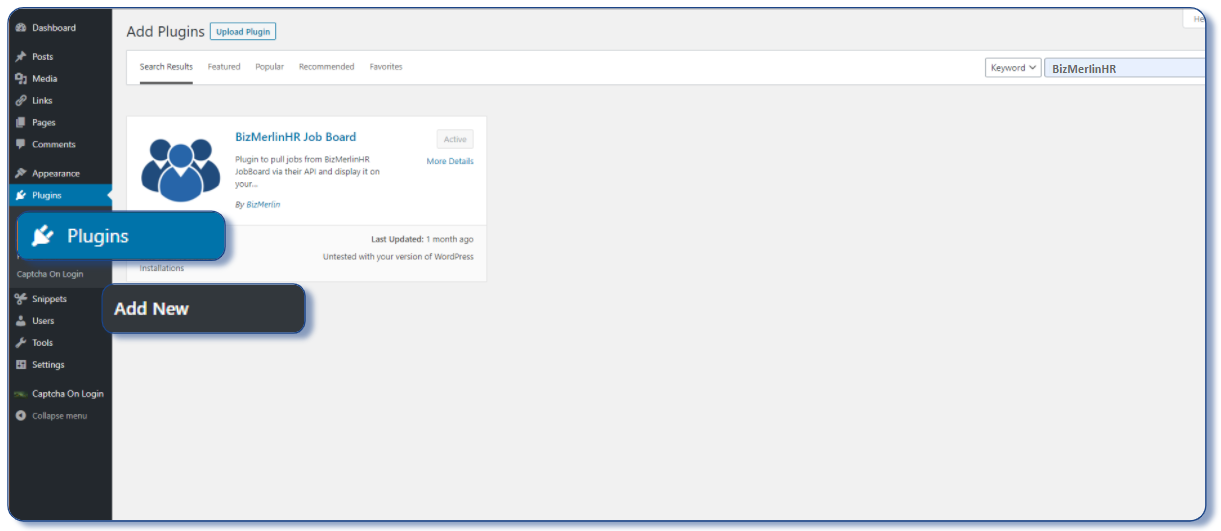Click 'Untested with your version of WordPress' text
This screenshot has width=1221, height=531.
[x=398, y=257]
